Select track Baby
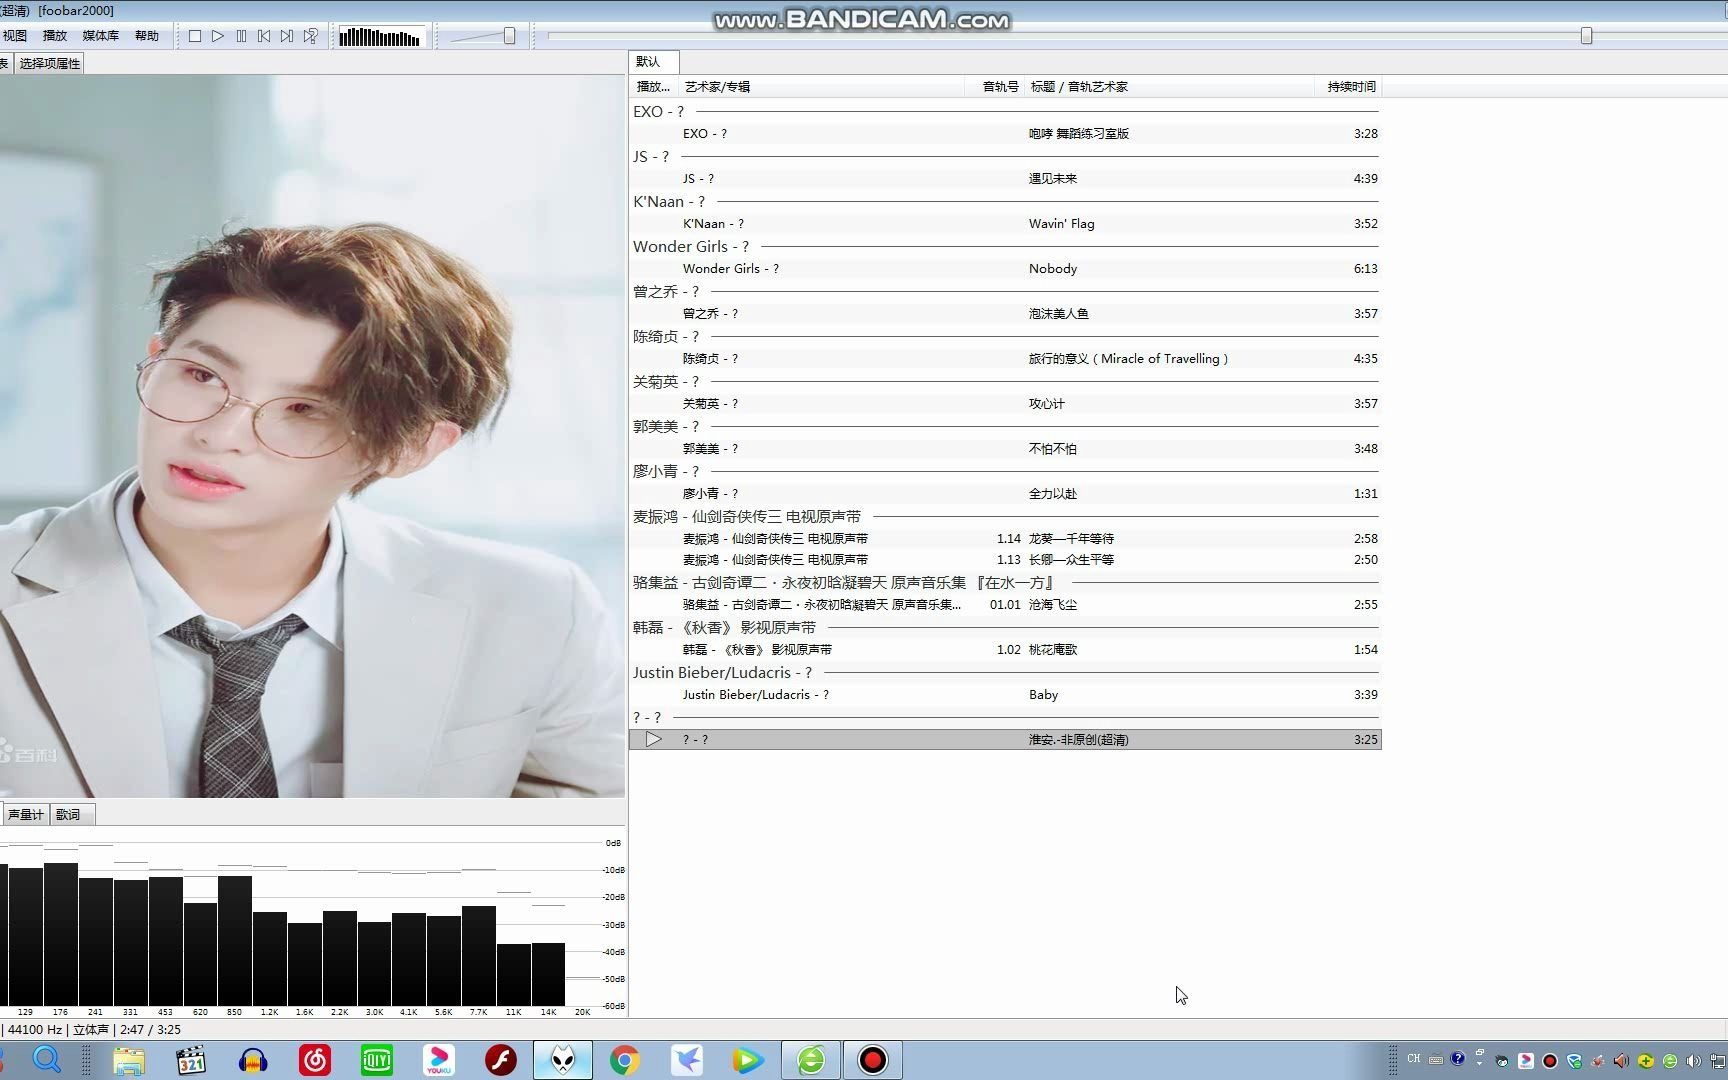Image resolution: width=1728 pixels, height=1080 pixels. coord(1005,695)
